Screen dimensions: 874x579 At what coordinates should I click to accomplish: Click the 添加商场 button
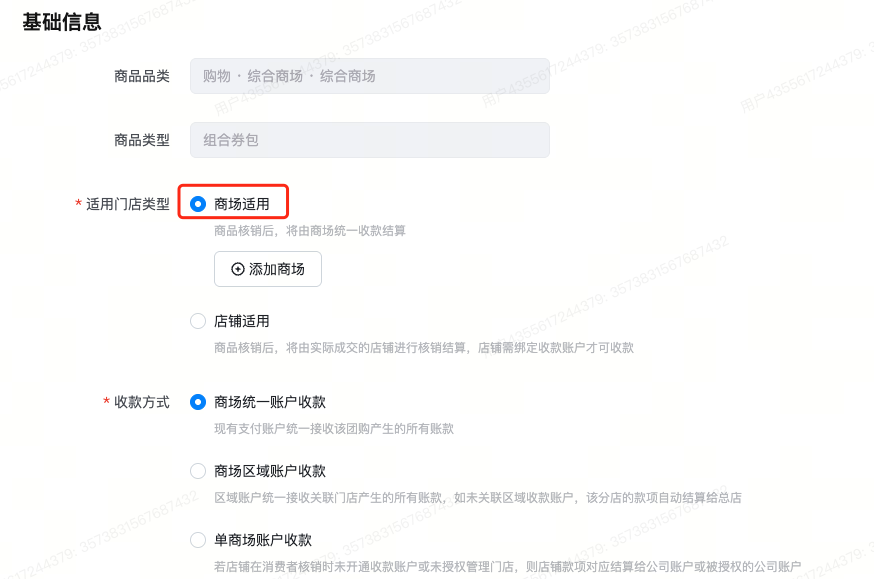268,269
